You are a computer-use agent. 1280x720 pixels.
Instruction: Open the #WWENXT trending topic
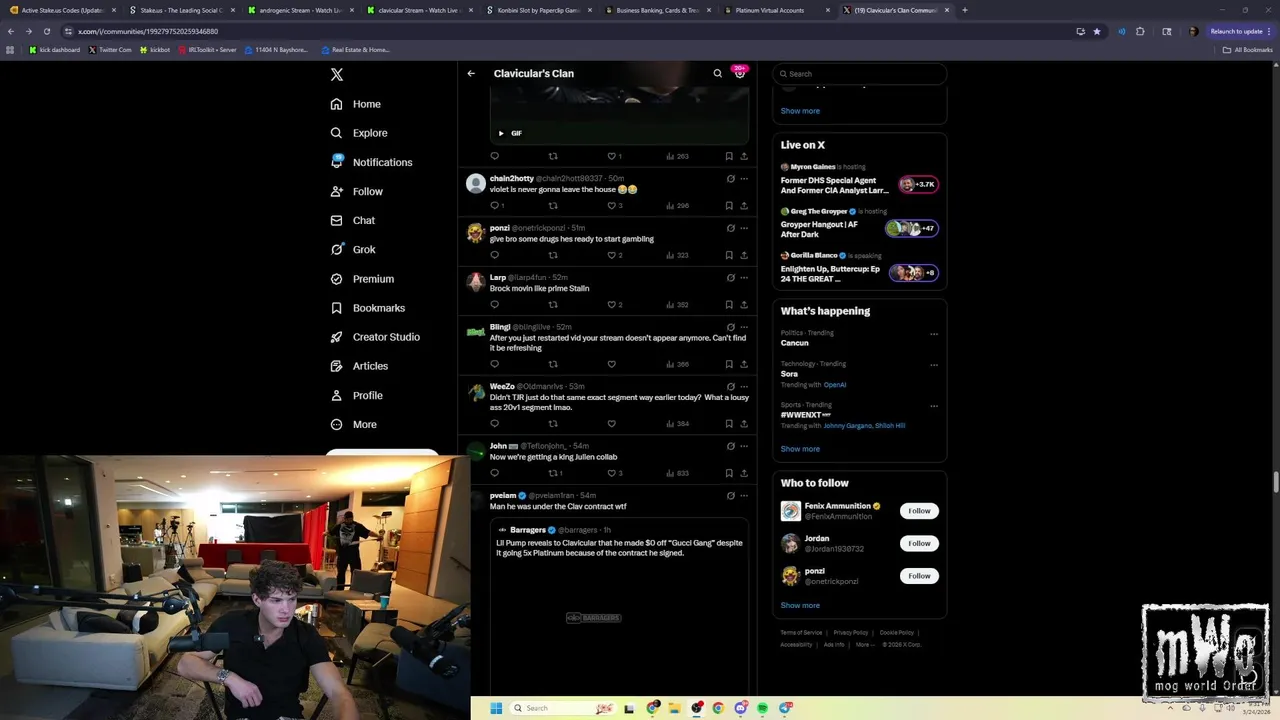[806, 415]
